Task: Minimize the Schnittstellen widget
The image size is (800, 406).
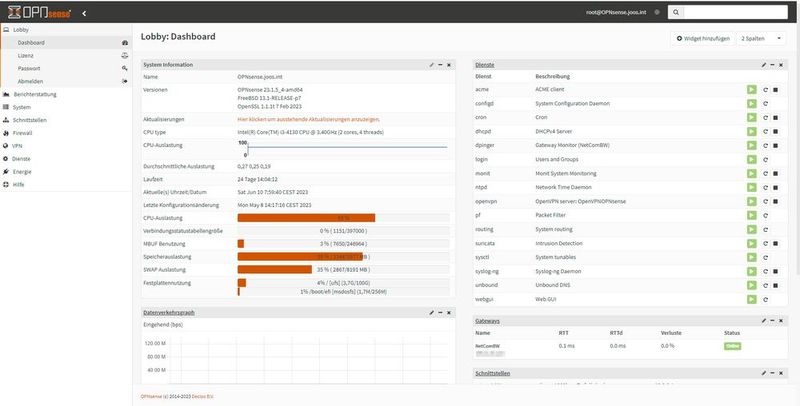Action: (772, 373)
